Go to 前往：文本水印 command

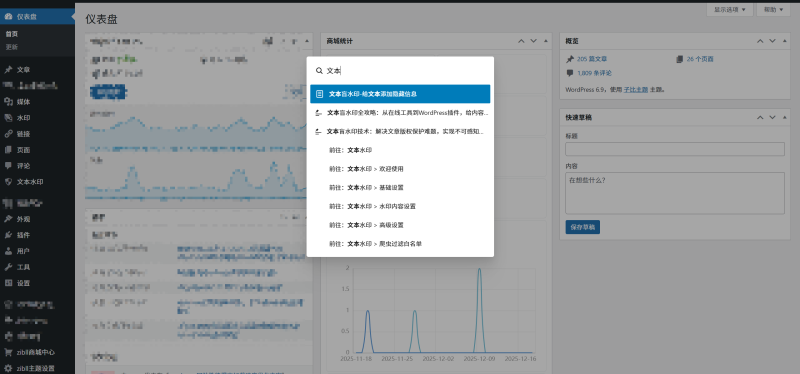[x=400, y=150]
